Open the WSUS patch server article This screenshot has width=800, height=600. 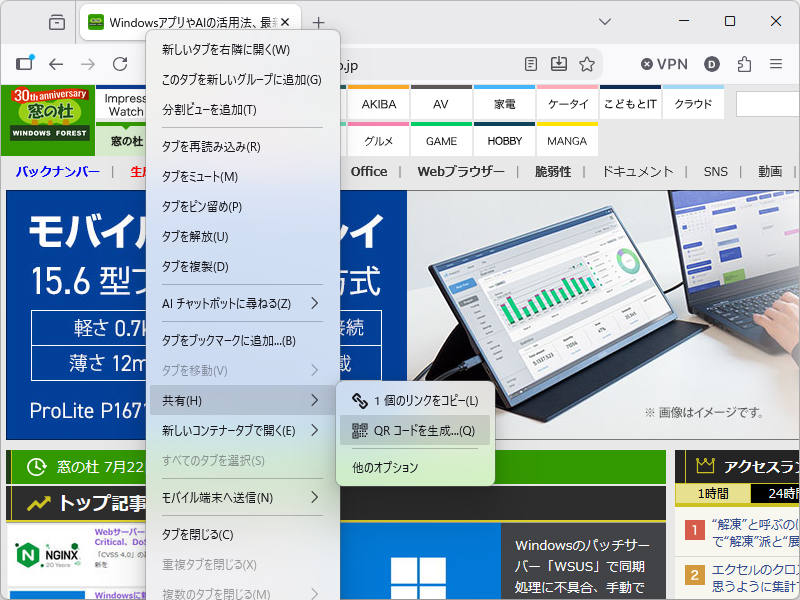(x=580, y=566)
